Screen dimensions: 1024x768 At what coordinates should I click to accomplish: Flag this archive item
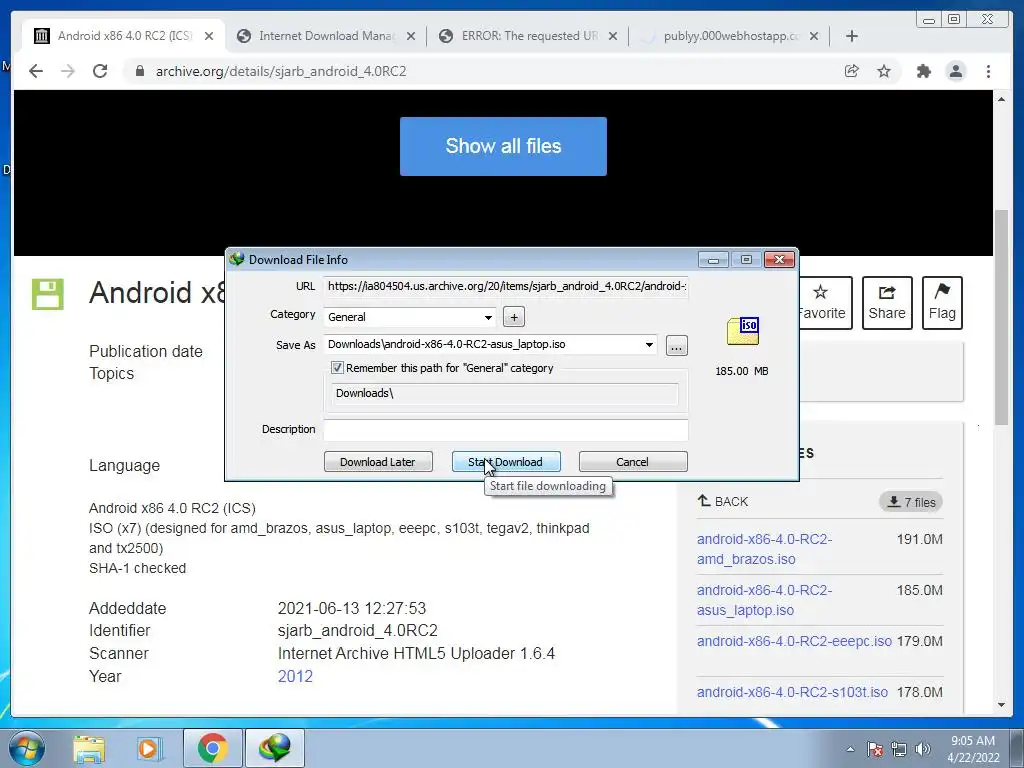pos(942,303)
